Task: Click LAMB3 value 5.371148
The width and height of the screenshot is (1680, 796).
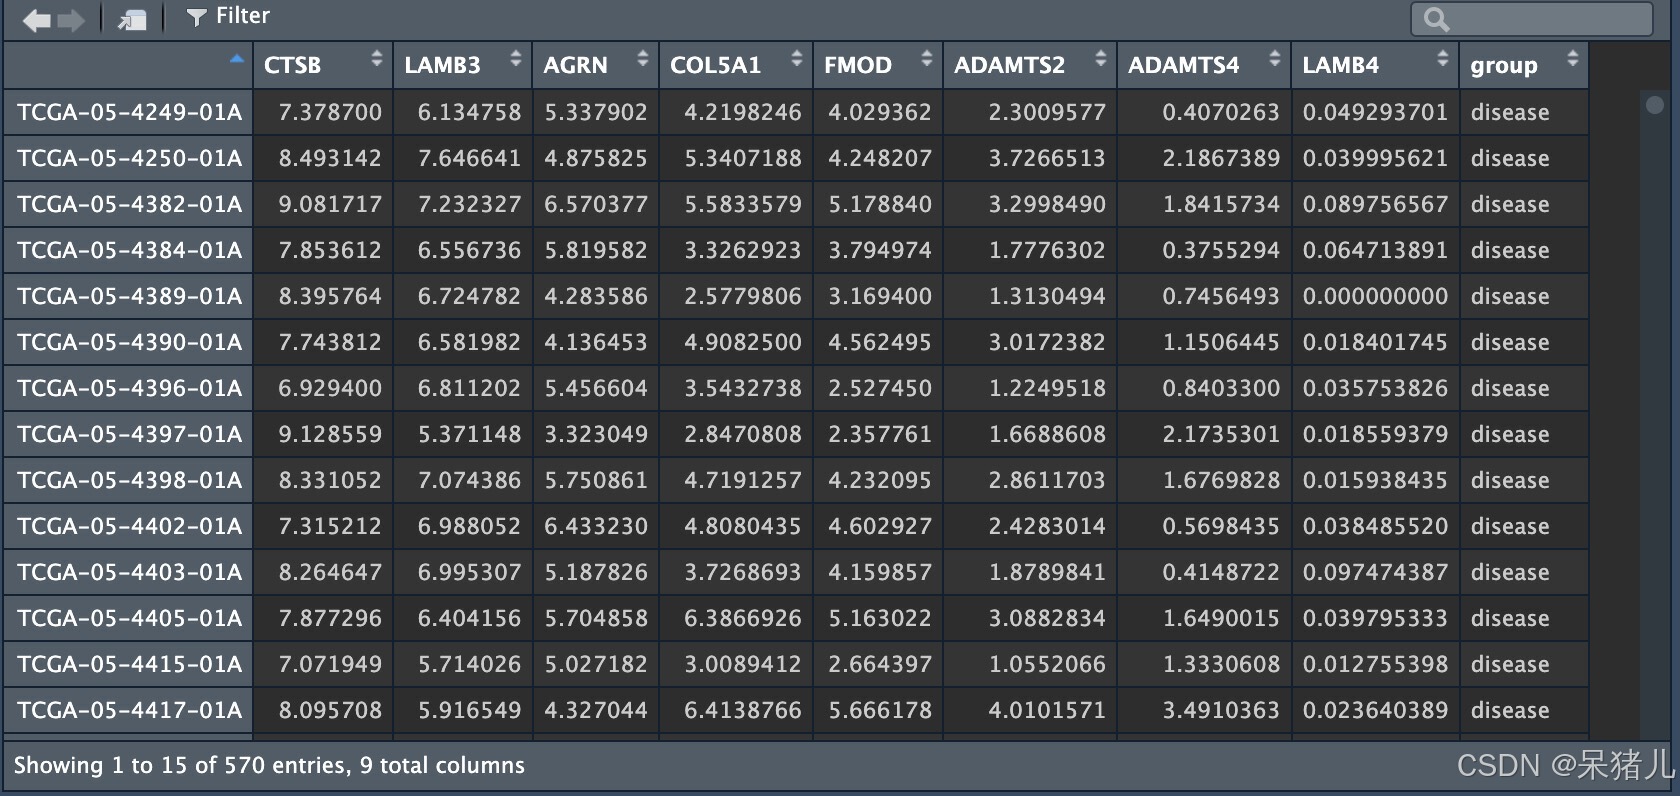Action: (469, 434)
